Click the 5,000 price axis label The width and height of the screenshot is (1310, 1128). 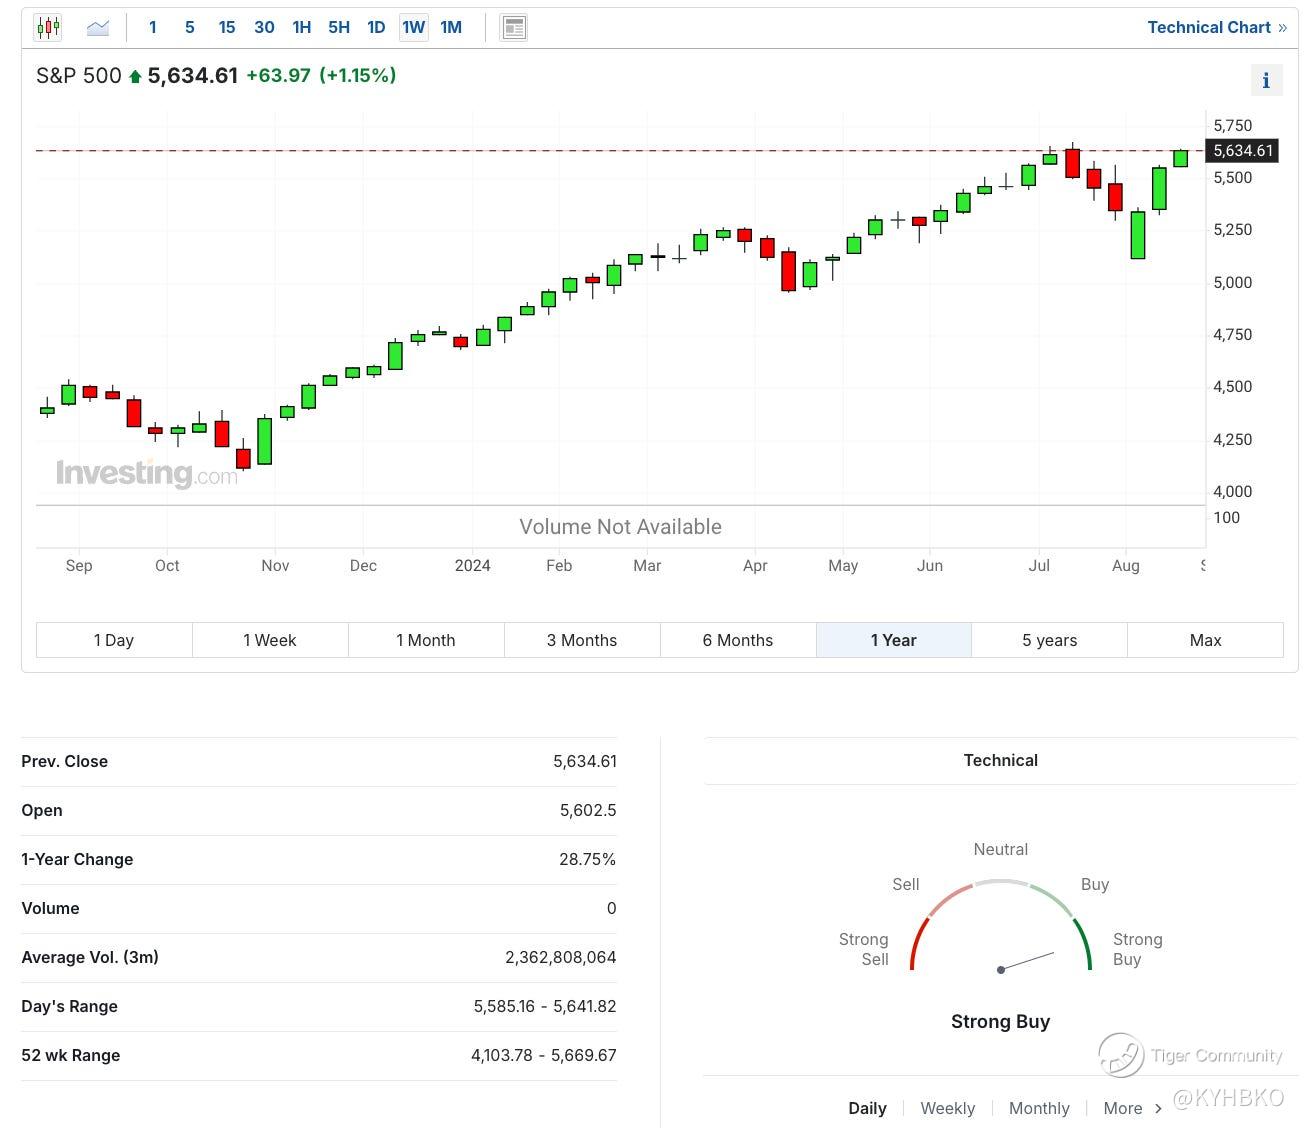click(x=1232, y=282)
